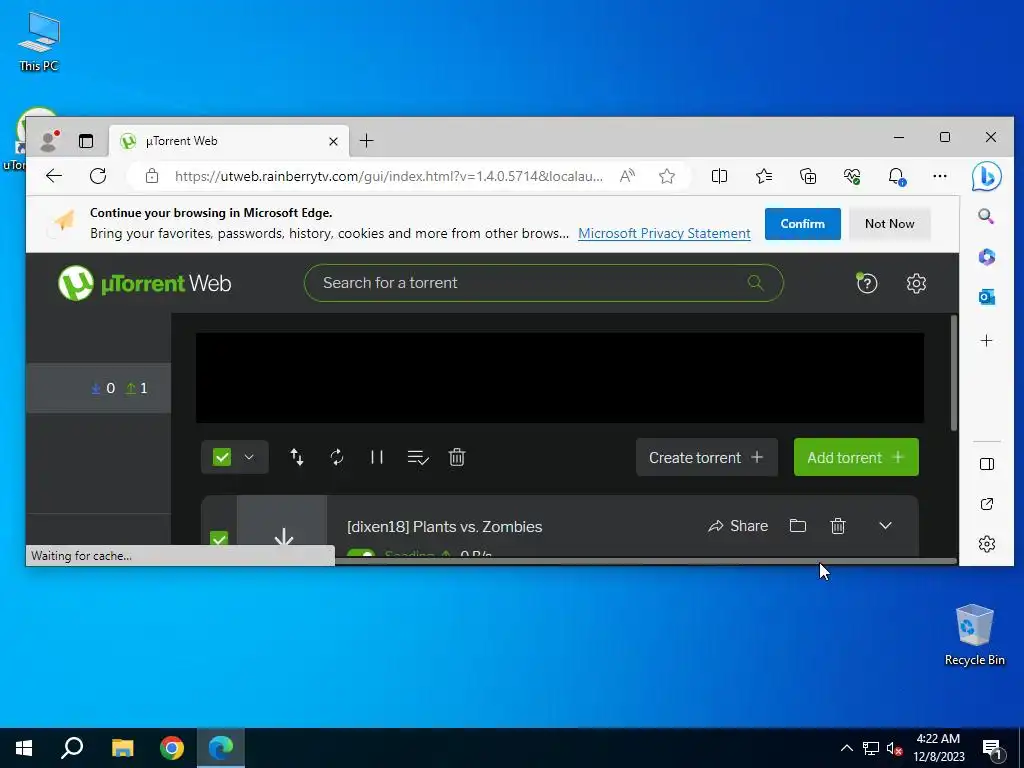This screenshot has width=1024, height=768.
Task: Toggle the select-all torrents checkbox
Action: 222,457
